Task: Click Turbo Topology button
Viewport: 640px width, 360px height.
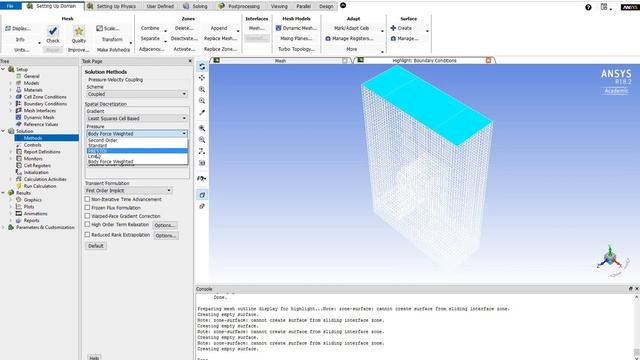Action: click(296, 49)
